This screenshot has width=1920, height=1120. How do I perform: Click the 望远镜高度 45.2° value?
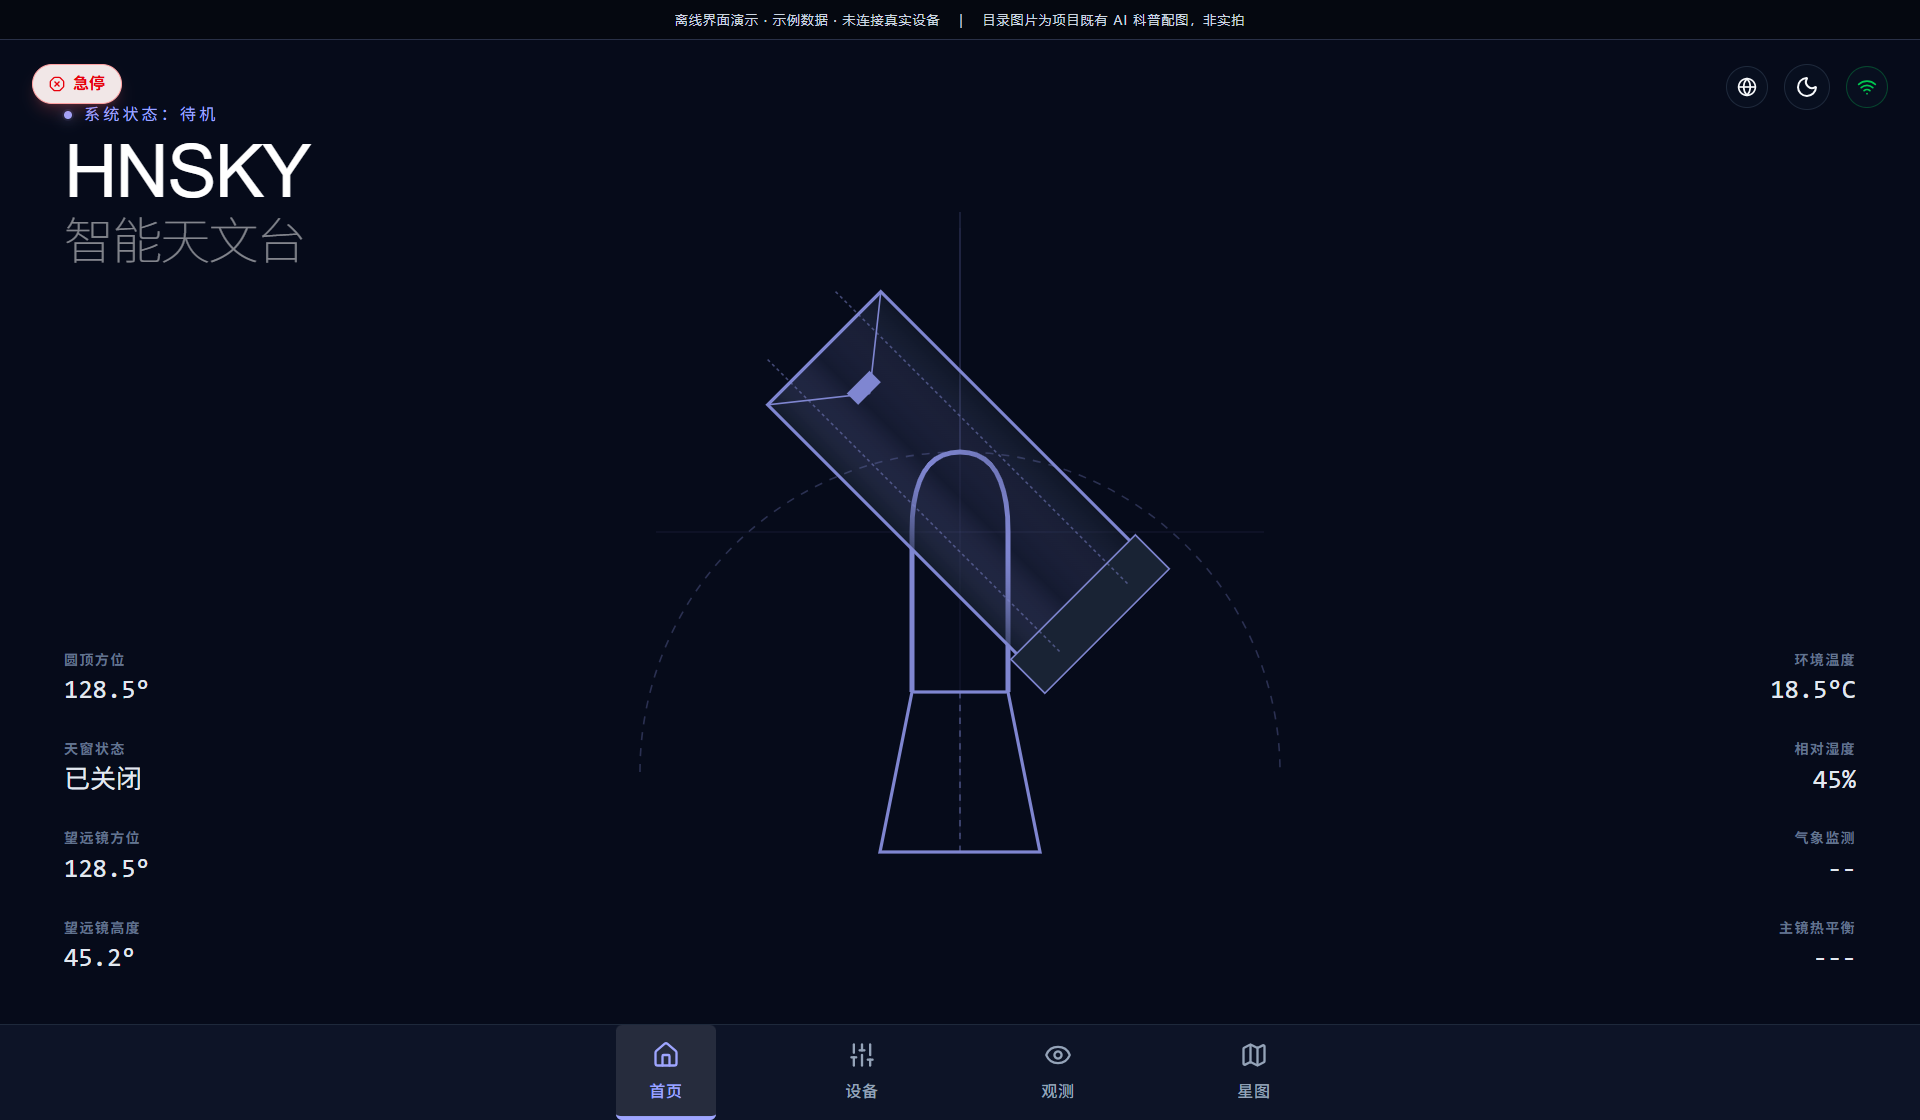(x=99, y=958)
